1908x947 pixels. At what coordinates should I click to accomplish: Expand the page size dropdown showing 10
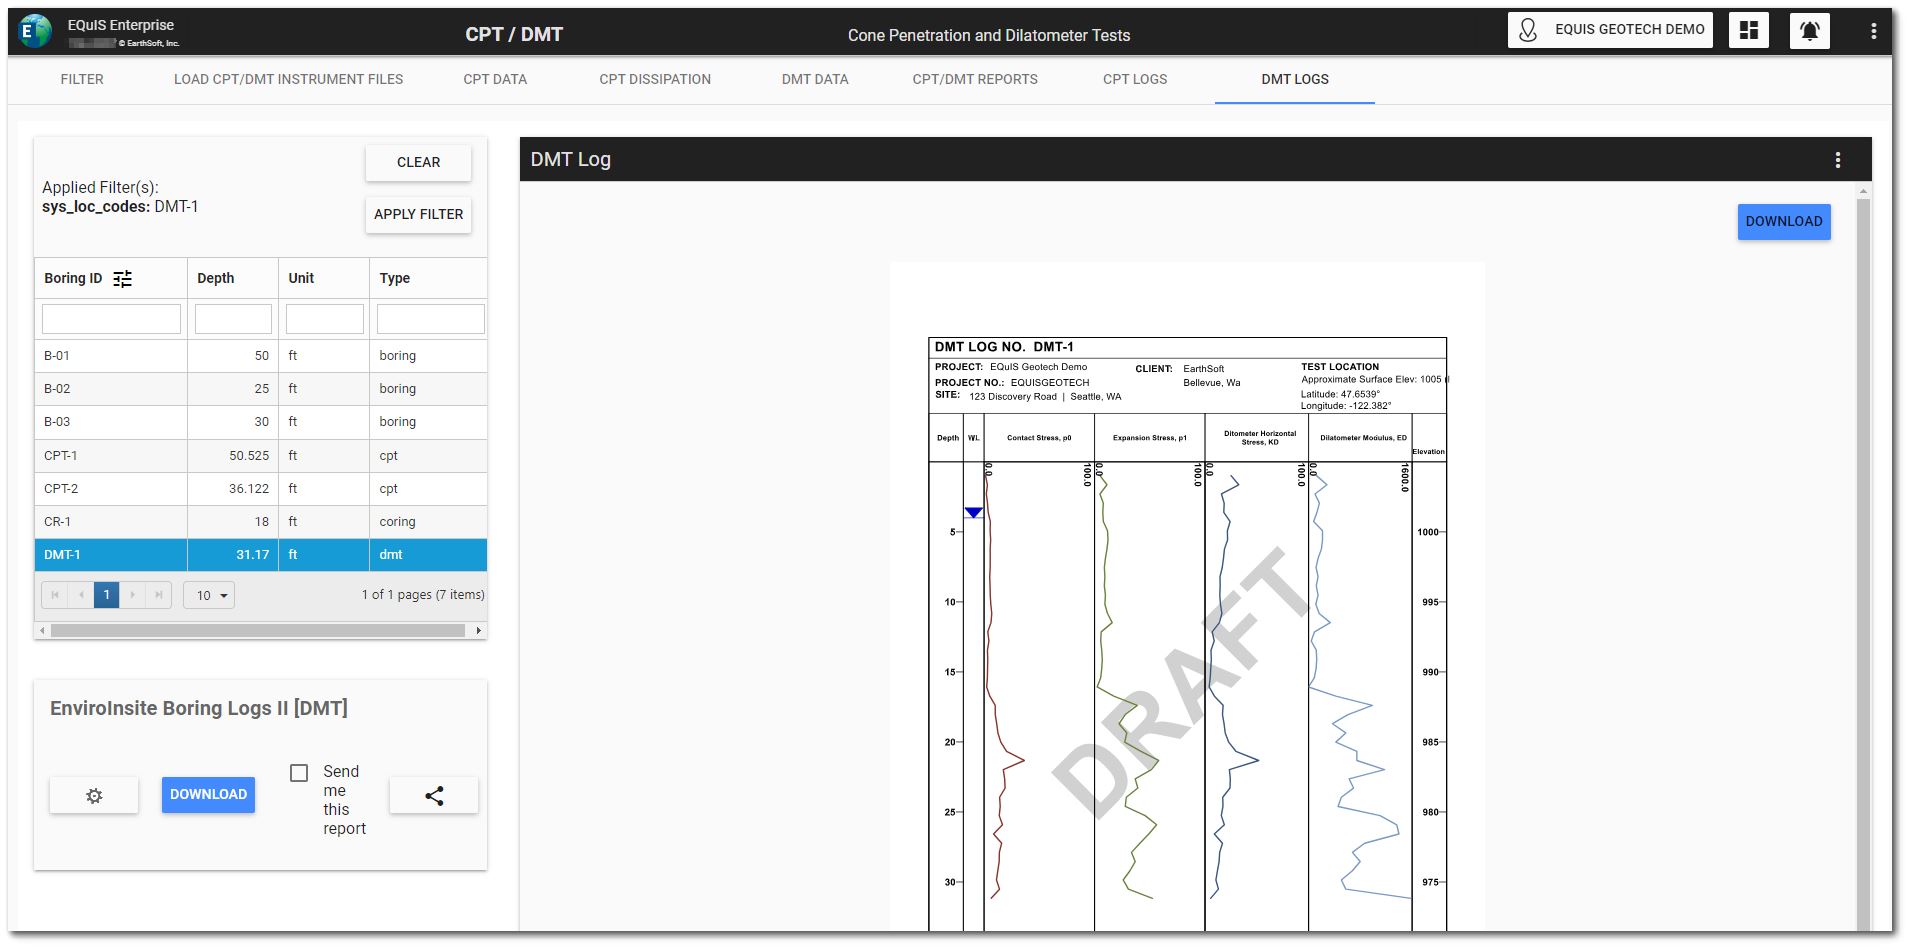click(x=210, y=595)
